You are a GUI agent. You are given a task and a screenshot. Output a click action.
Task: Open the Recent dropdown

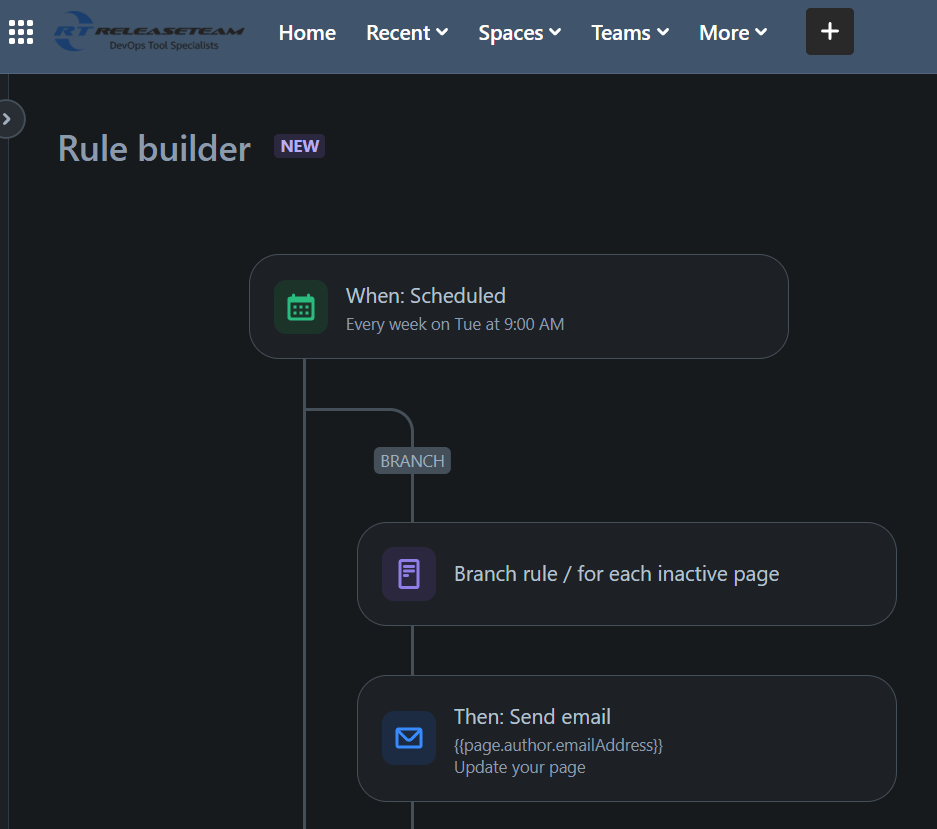click(x=406, y=32)
